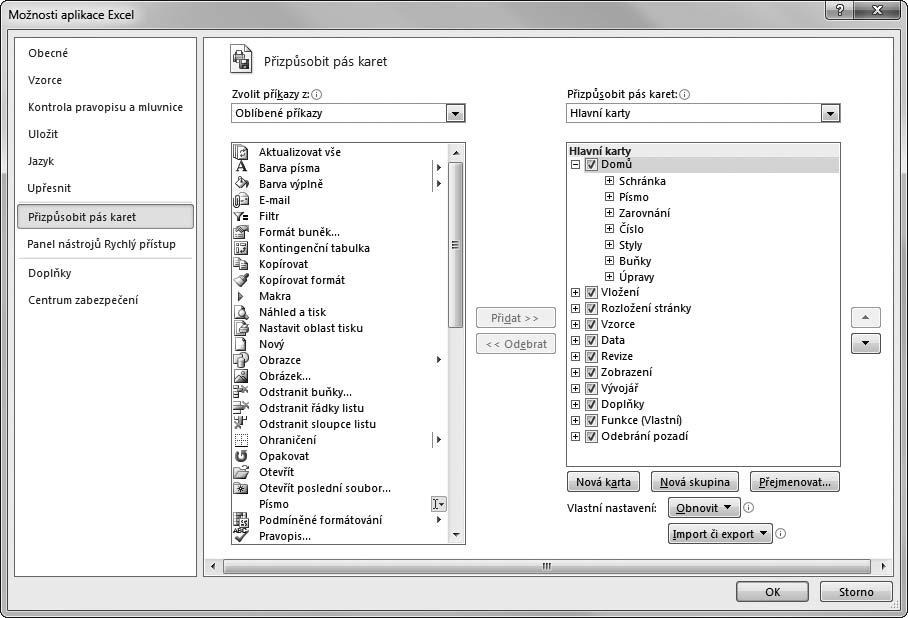908x618 pixels.
Task: Open the Import či export dropdown
Action: pyautogui.click(x=720, y=533)
